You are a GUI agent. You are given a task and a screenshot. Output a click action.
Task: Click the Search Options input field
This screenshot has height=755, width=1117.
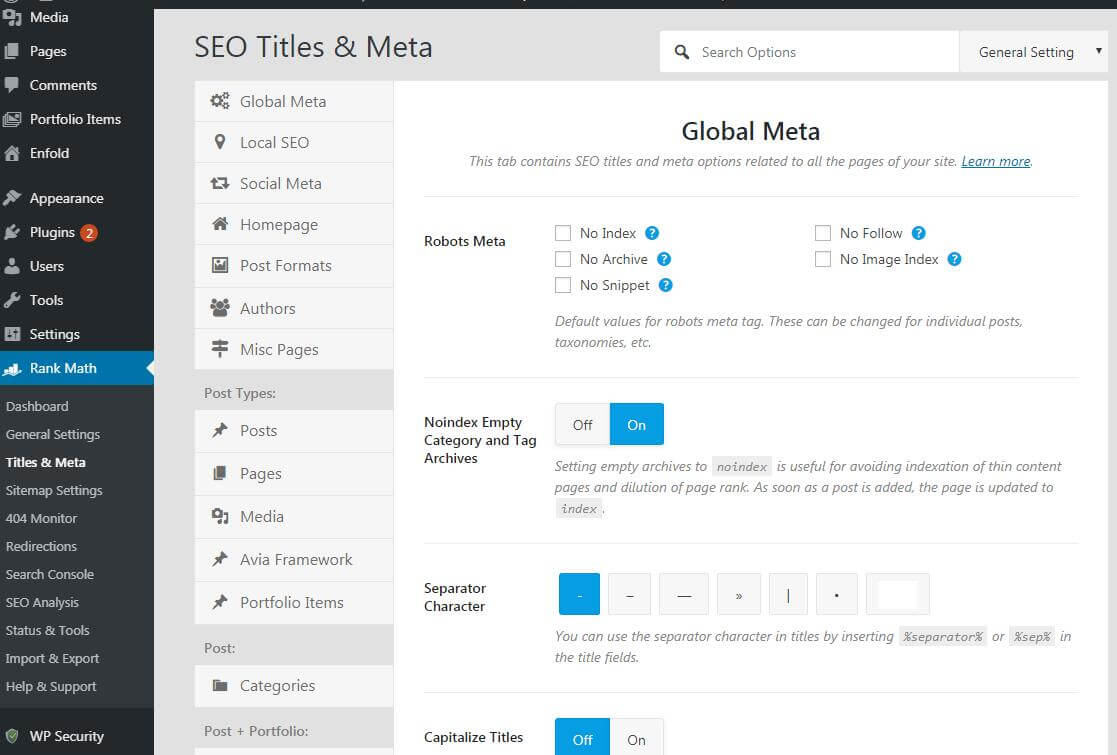pos(820,52)
